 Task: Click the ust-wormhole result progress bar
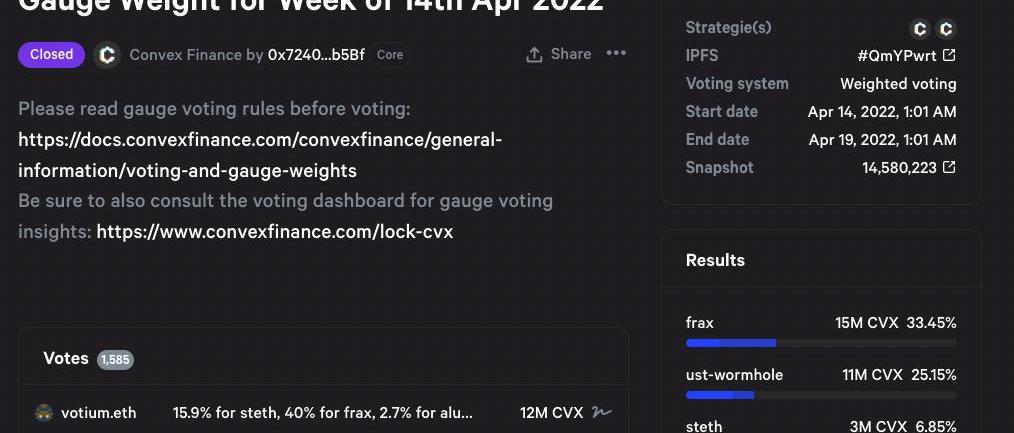click(x=820, y=395)
